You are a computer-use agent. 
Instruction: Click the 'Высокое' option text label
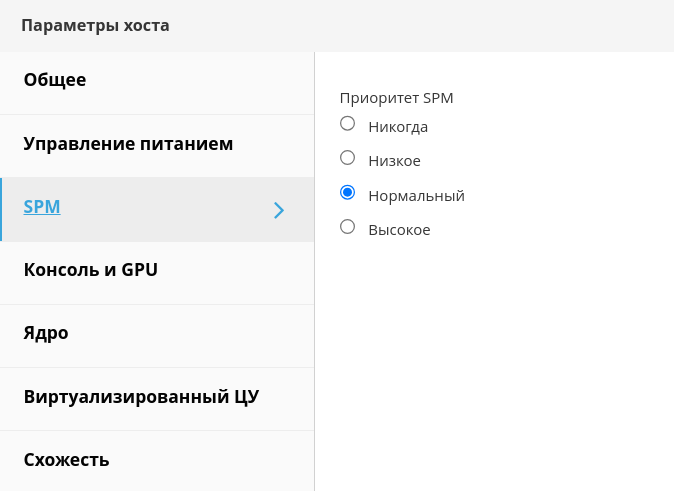click(x=399, y=230)
